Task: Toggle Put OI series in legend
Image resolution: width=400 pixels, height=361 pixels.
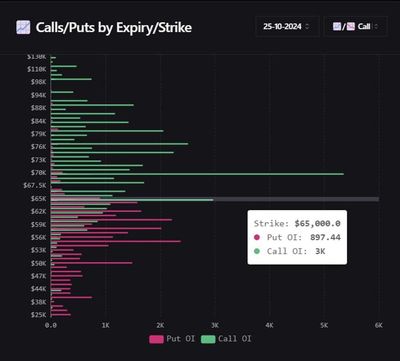Action: (172, 339)
